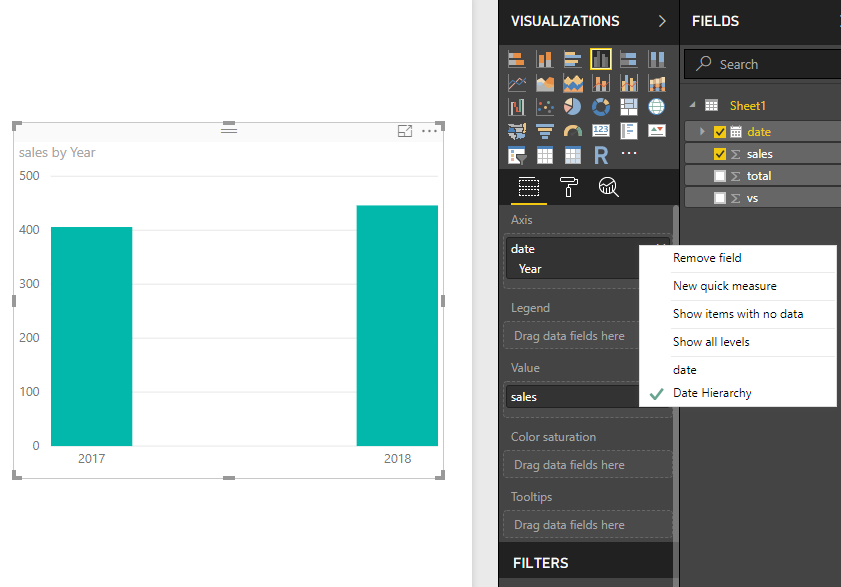Select the donut chart visualization
The image size is (841, 587).
coord(601,107)
